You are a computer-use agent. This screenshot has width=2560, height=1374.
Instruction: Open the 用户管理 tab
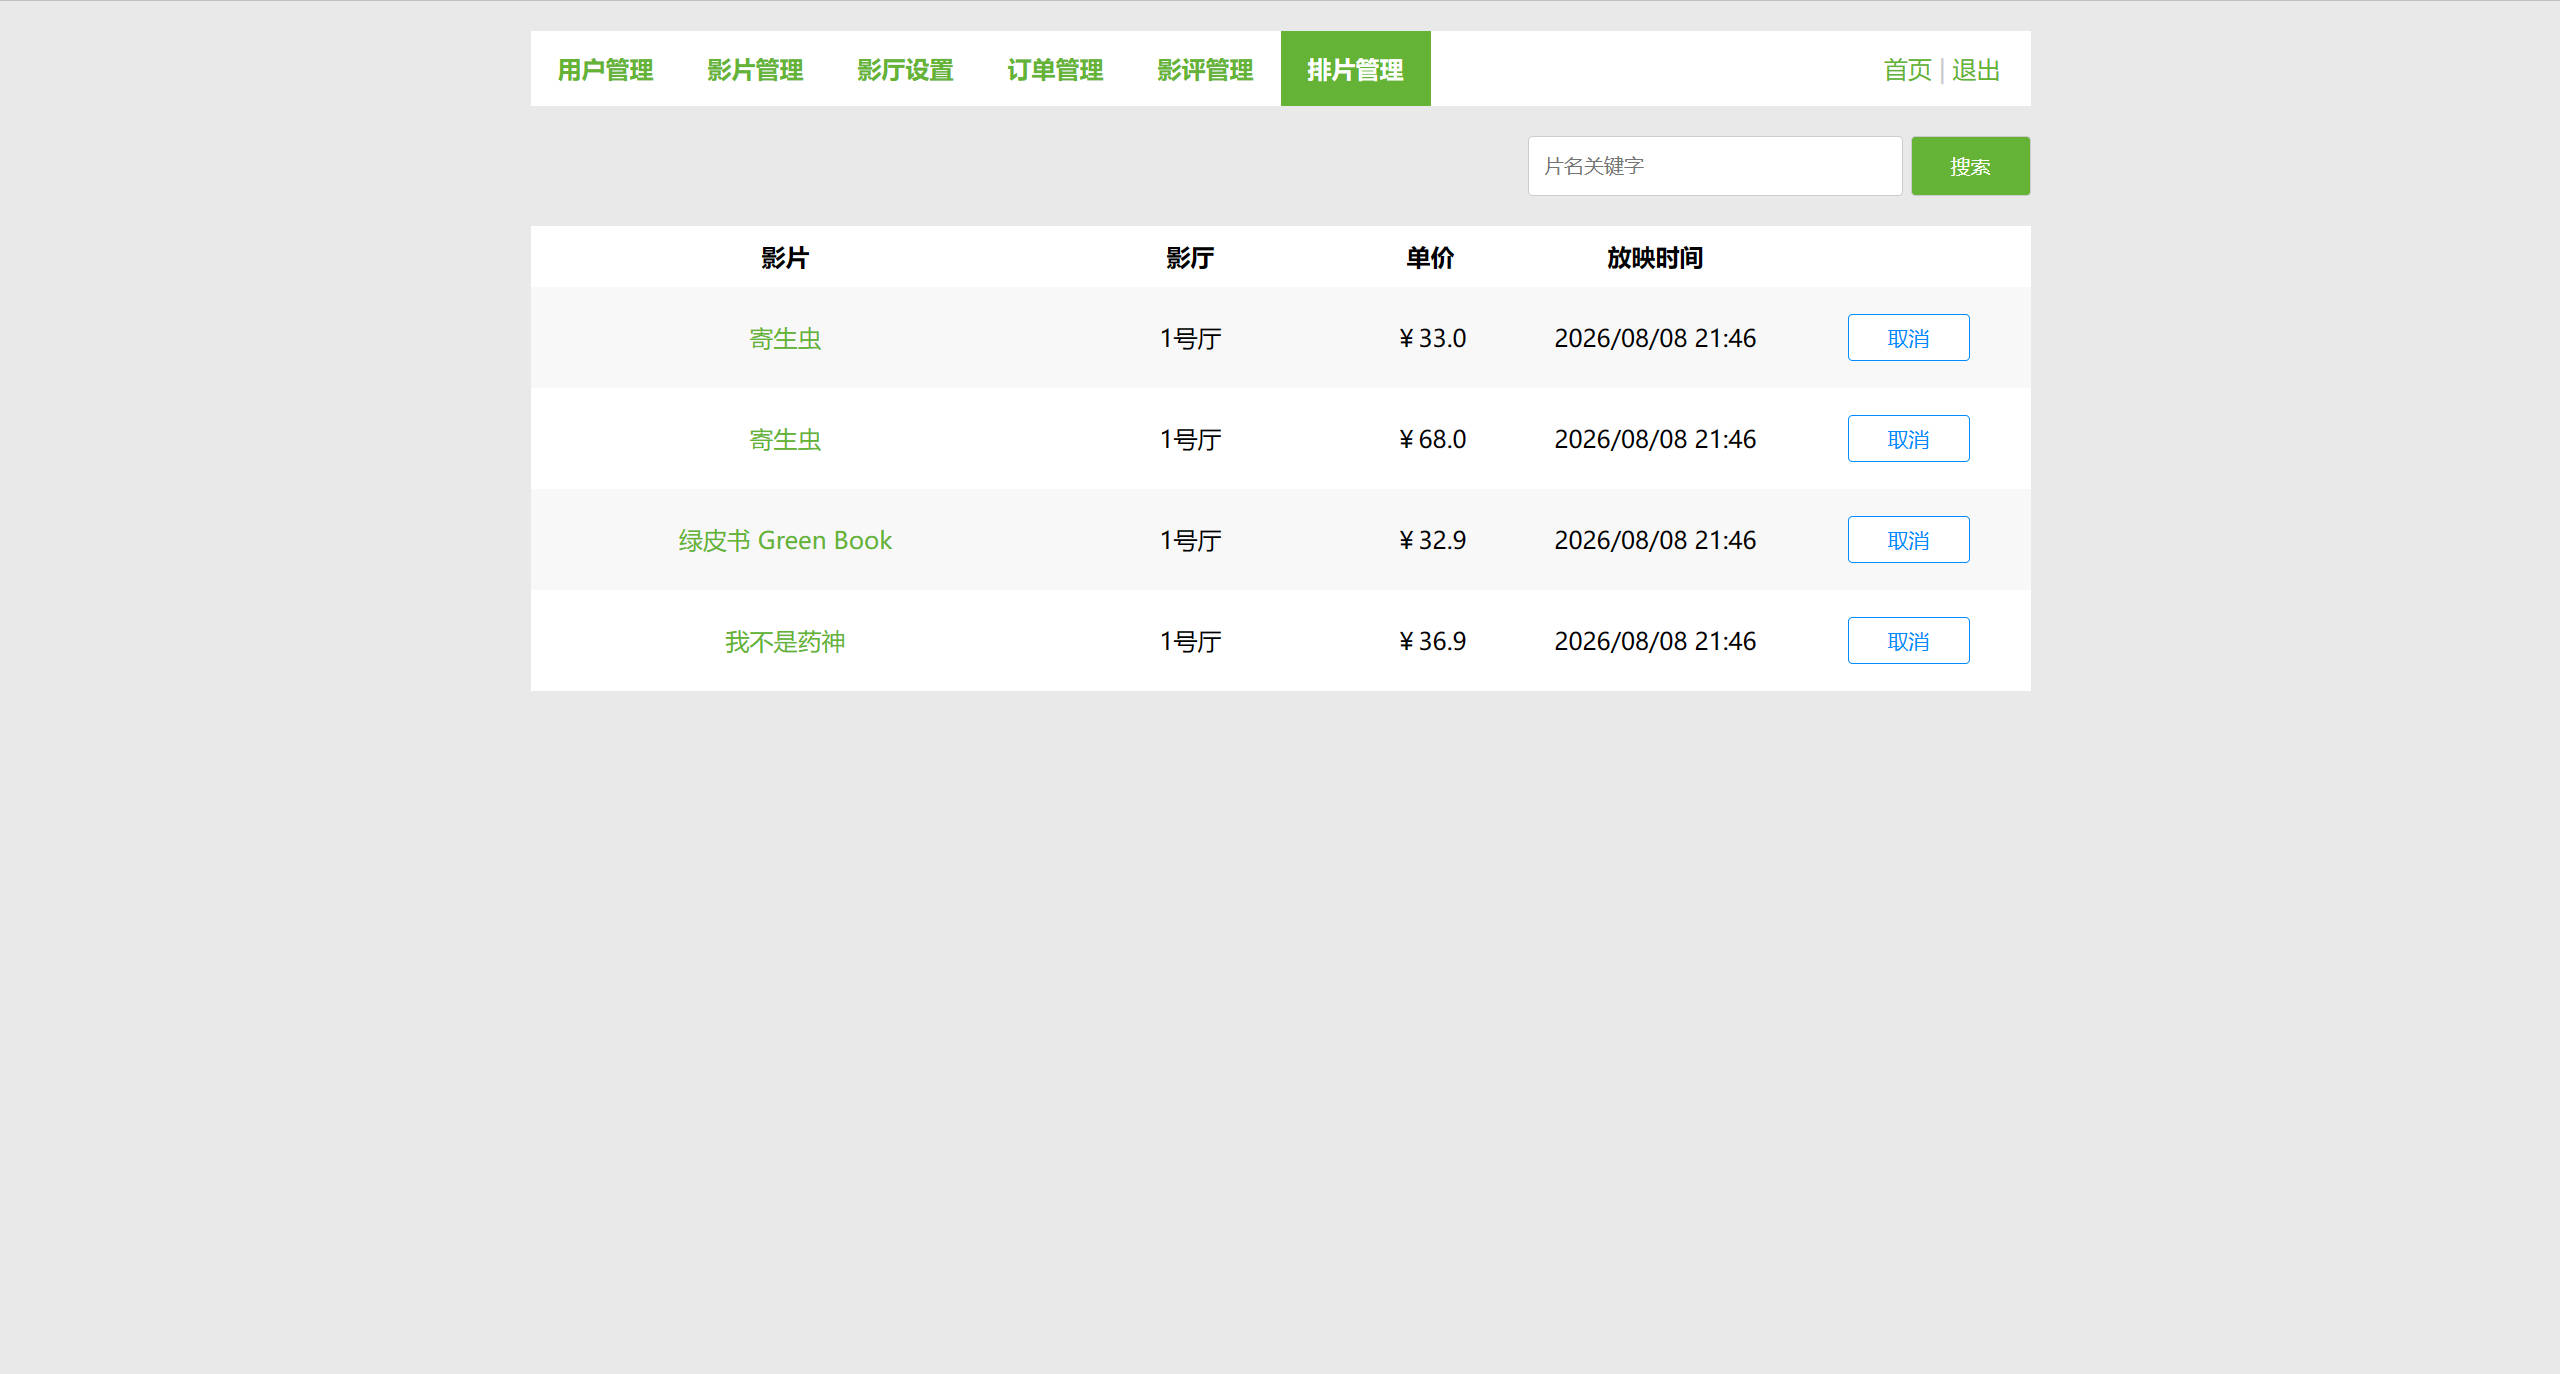coord(605,69)
